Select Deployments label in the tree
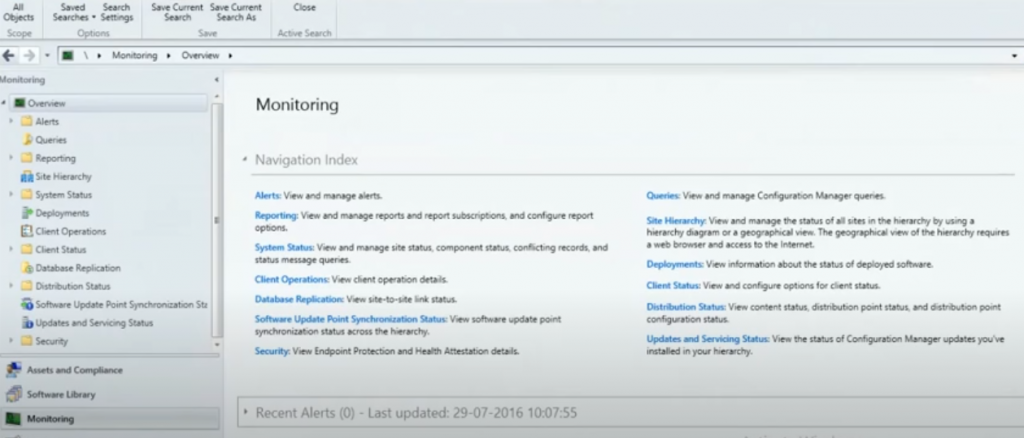 pyautogui.click(x=62, y=213)
